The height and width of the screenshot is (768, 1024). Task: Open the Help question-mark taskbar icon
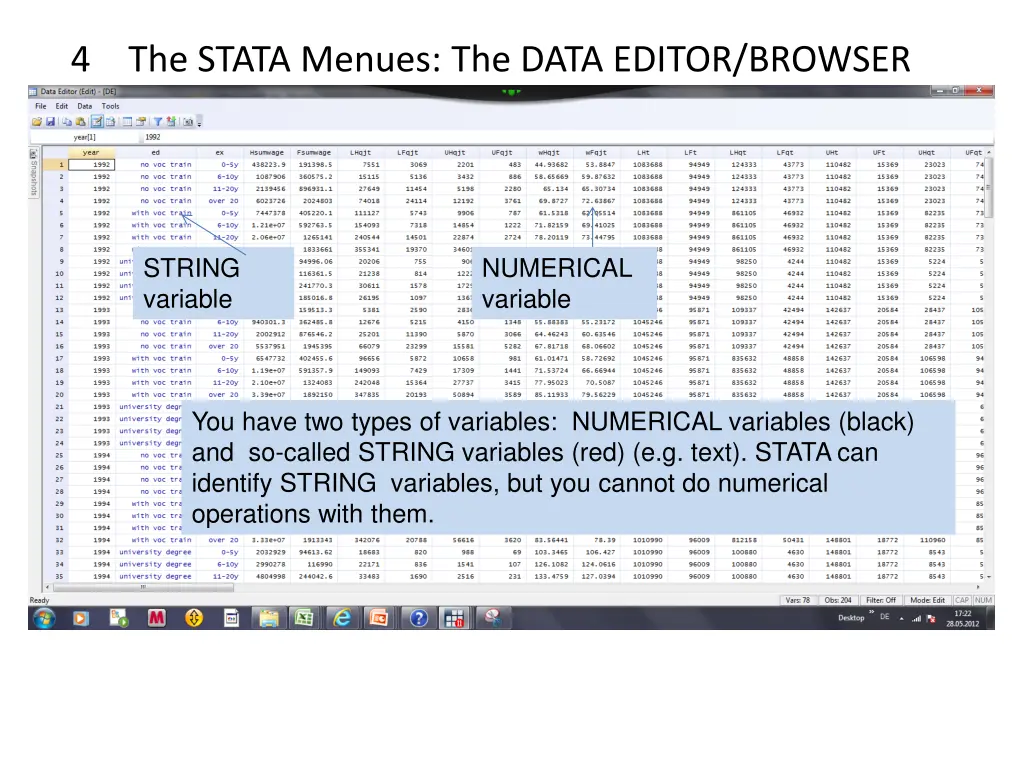pyautogui.click(x=418, y=618)
